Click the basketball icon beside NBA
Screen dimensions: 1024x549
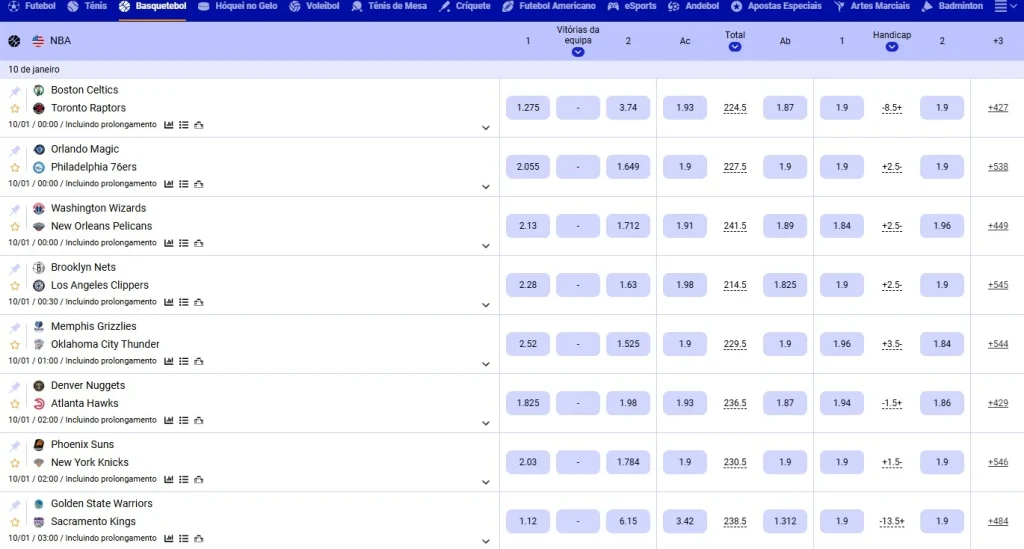point(14,41)
